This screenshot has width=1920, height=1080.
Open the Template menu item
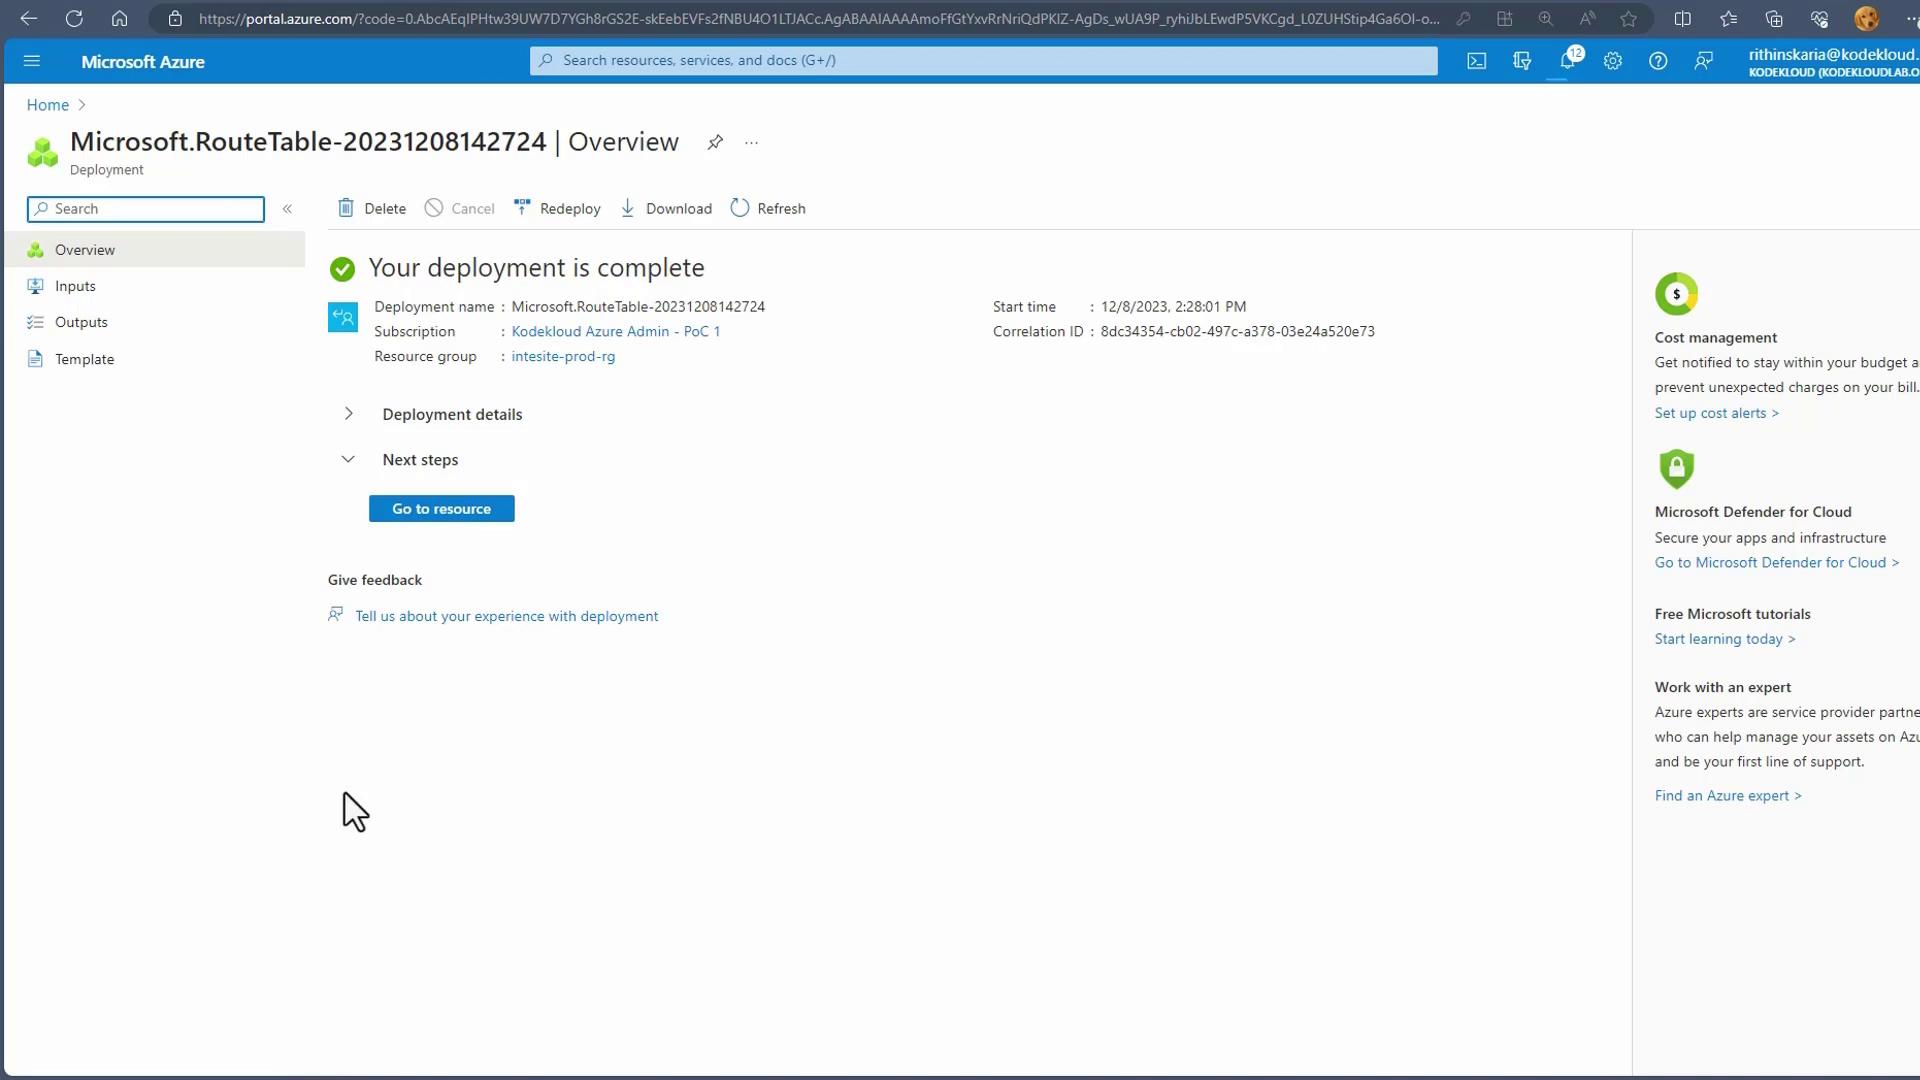(84, 359)
